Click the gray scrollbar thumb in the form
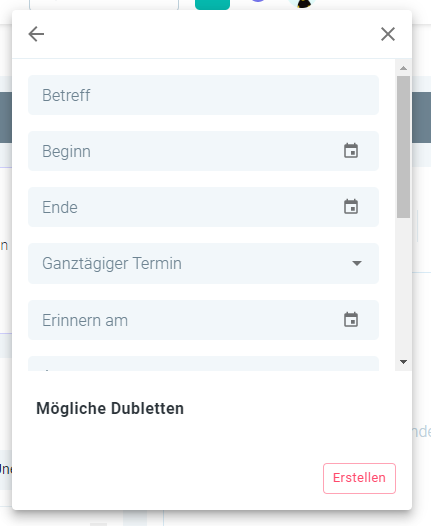Viewport: 431px width, 526px height. click(403, 147)
